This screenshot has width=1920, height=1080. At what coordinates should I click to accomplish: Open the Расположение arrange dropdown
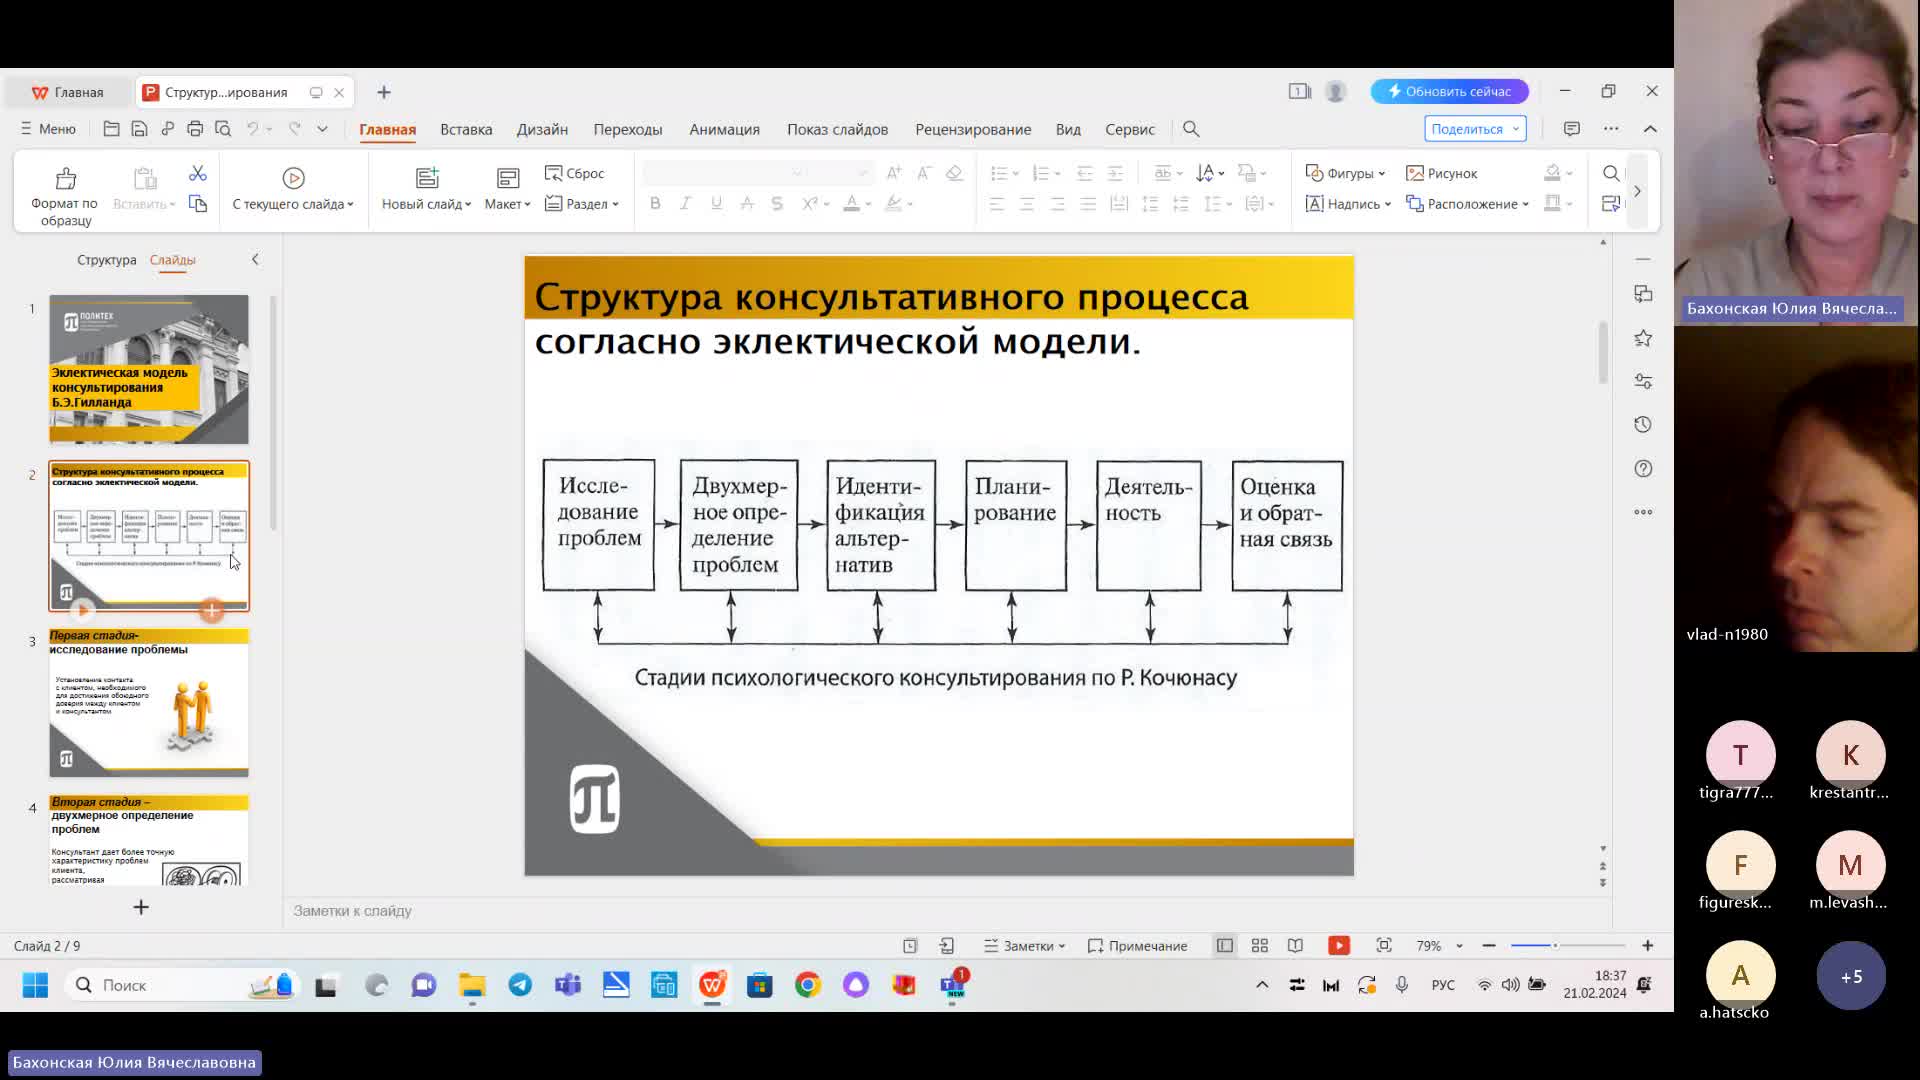point(1467,204)
